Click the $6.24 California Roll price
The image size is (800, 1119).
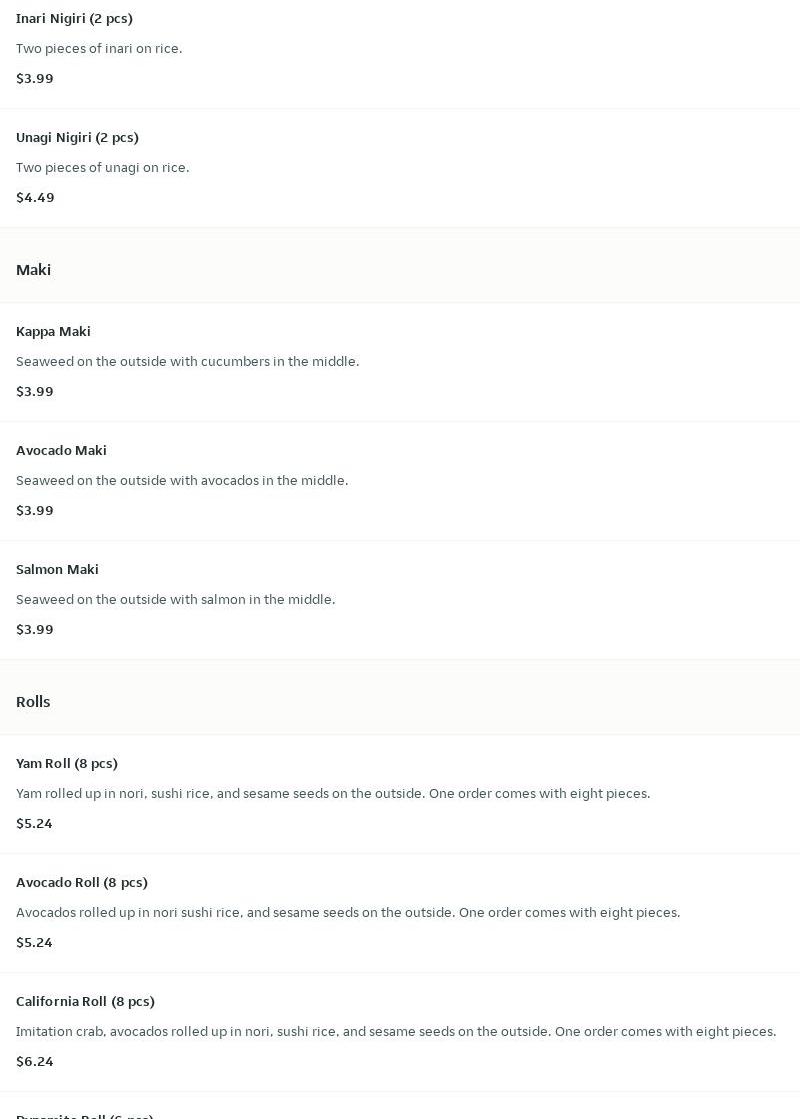[35, 1061]
